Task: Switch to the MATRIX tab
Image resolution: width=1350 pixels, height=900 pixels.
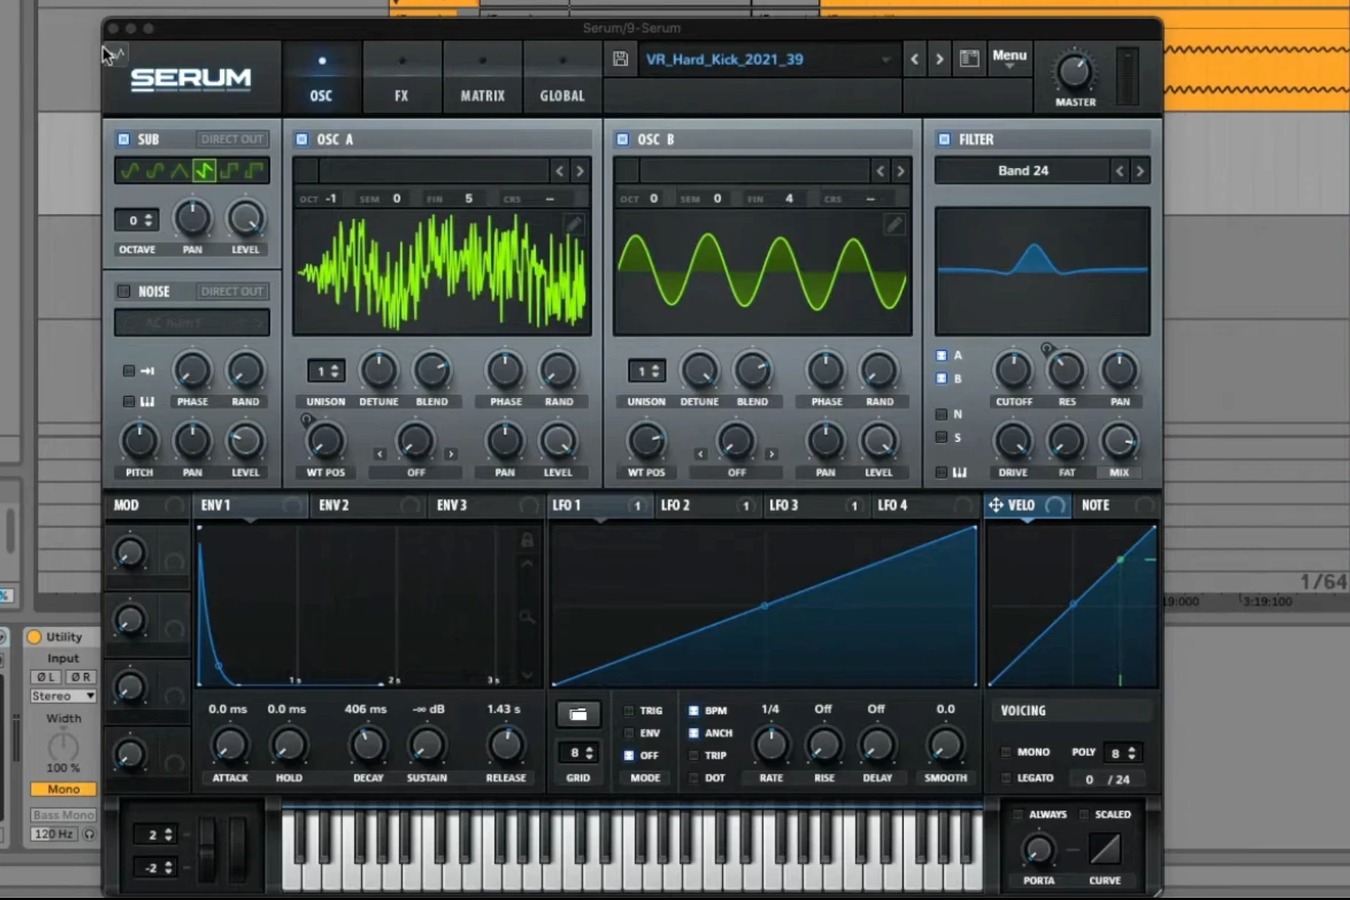Action: (482, 78)
